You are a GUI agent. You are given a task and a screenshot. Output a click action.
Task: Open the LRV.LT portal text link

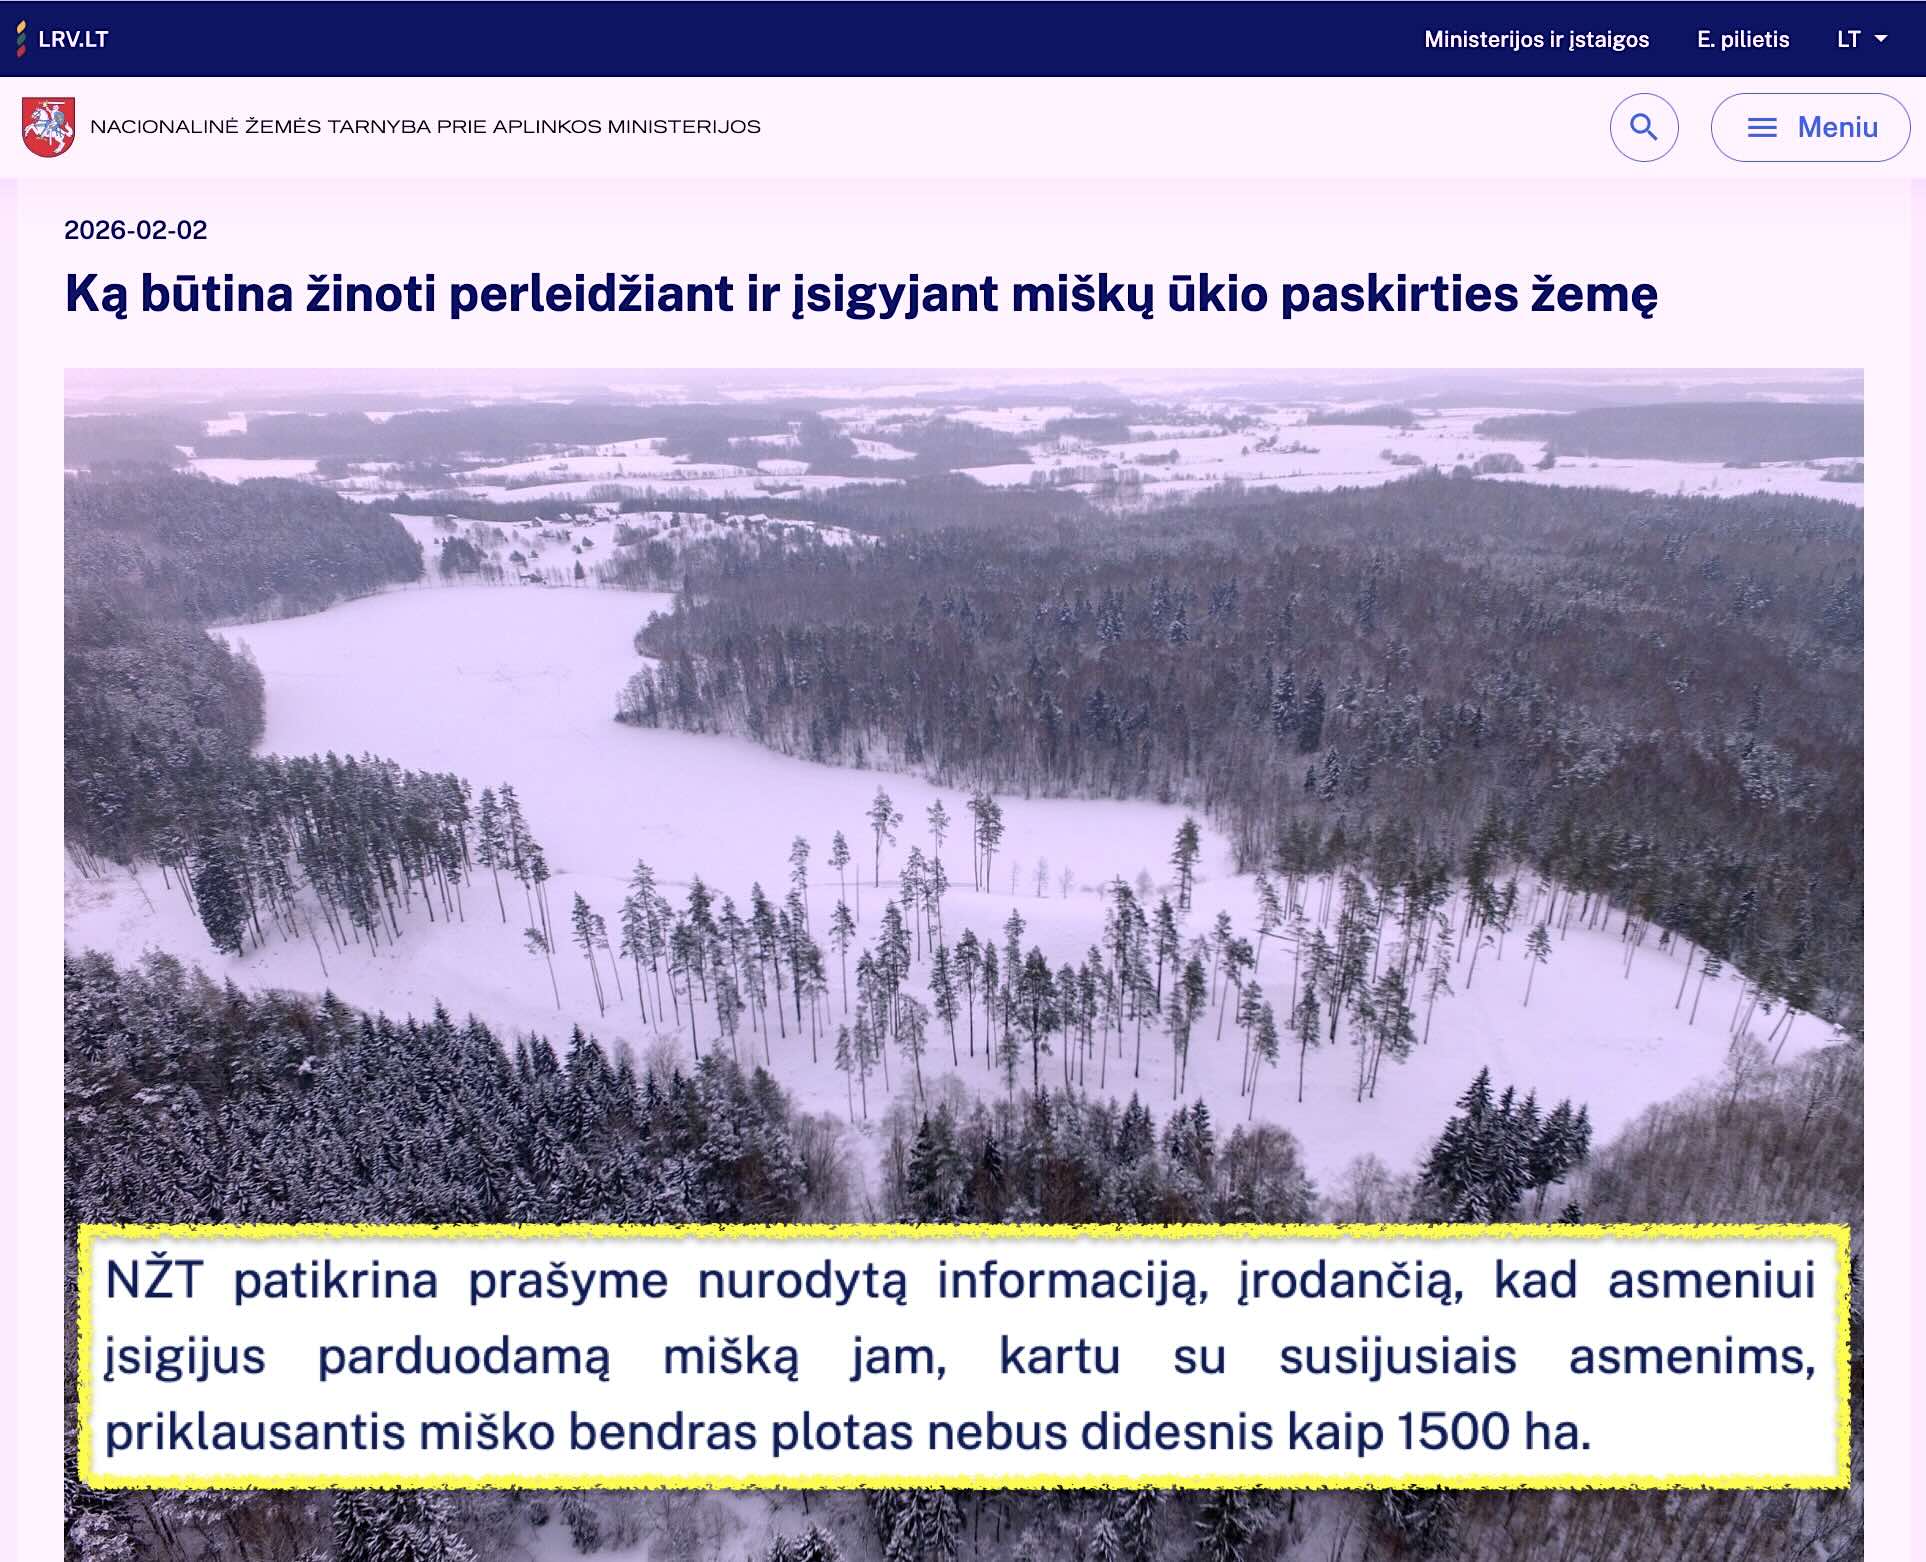pos(73,39)
